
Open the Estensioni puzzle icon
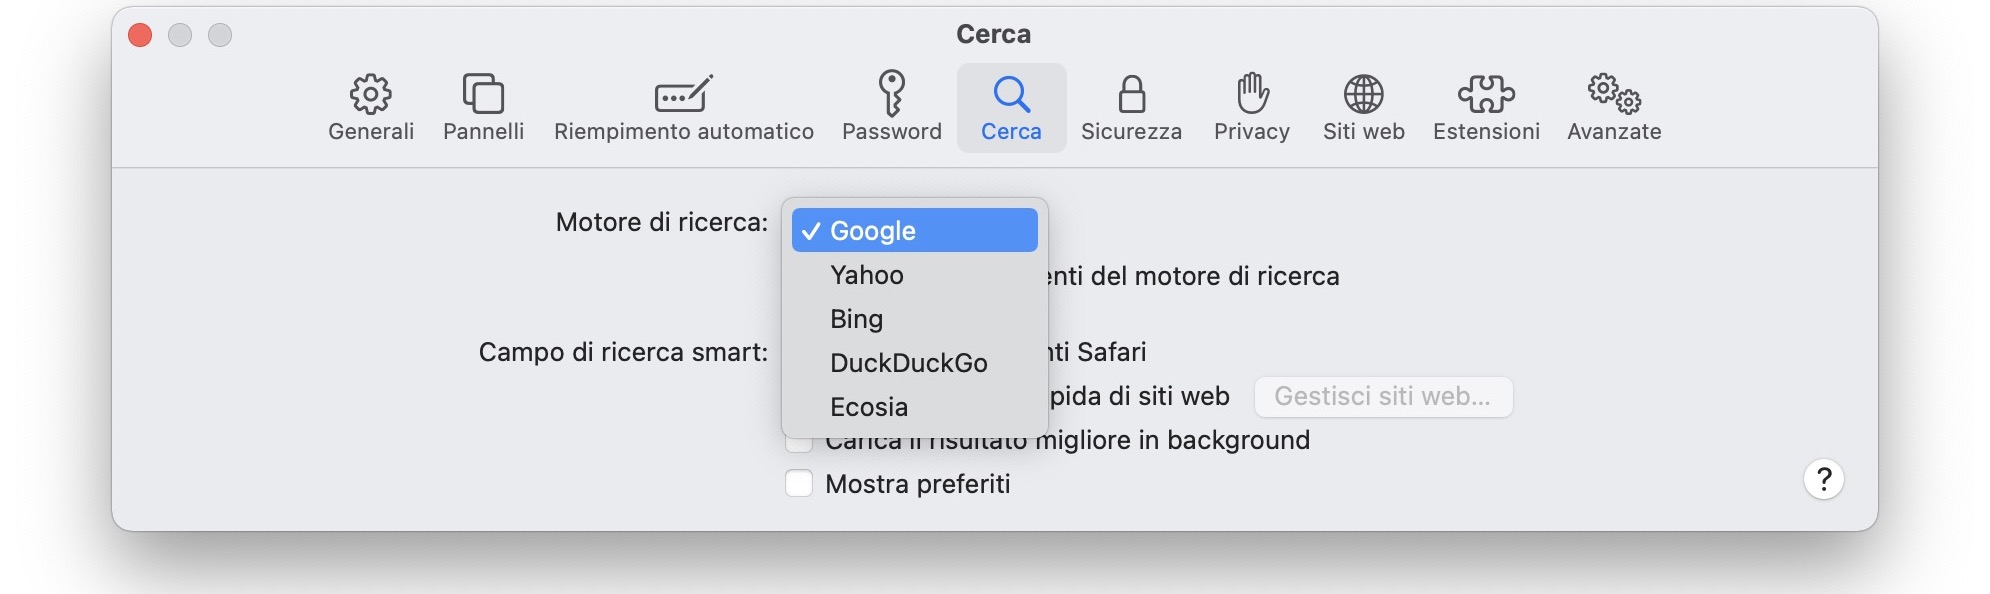coord(1487,105)
